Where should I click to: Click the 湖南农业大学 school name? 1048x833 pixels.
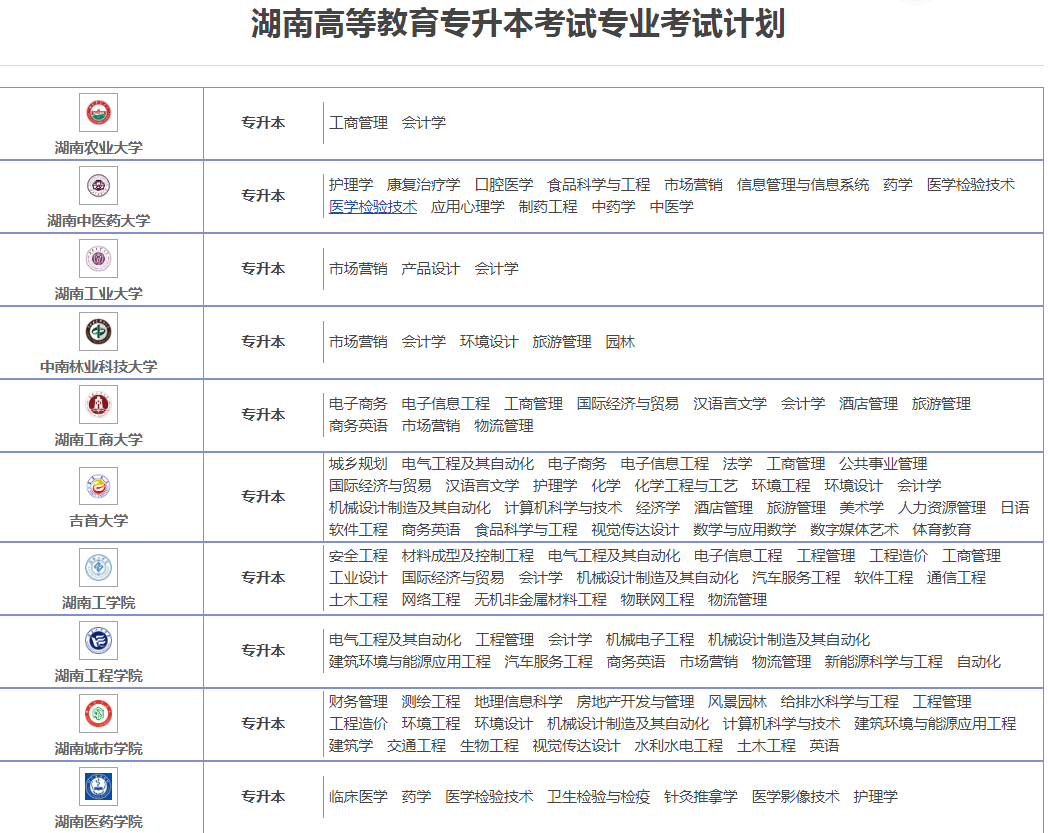[x=98, y=148]
